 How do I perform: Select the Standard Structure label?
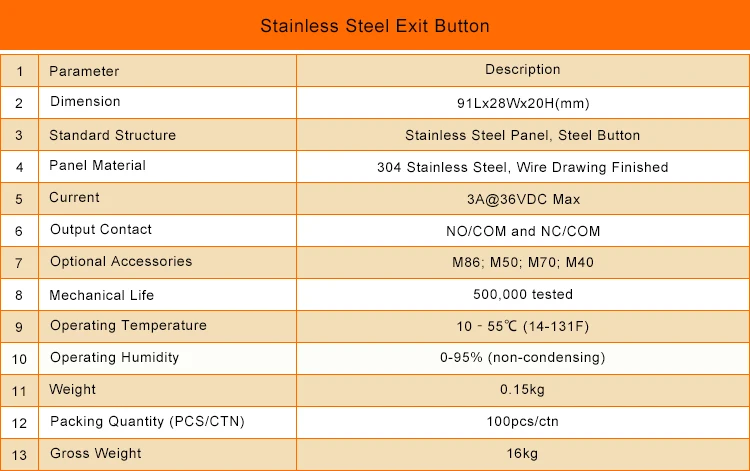(x=112, y=135)
